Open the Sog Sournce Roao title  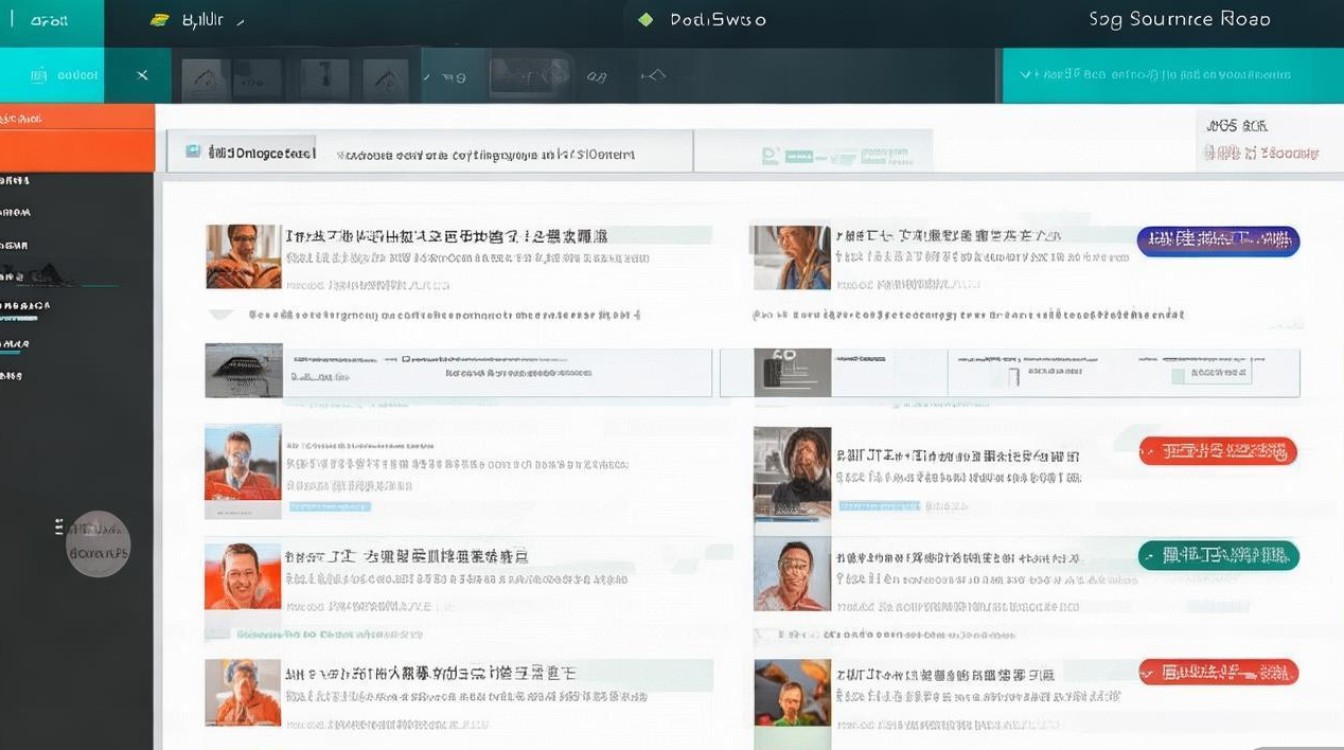coord(1180,19)
